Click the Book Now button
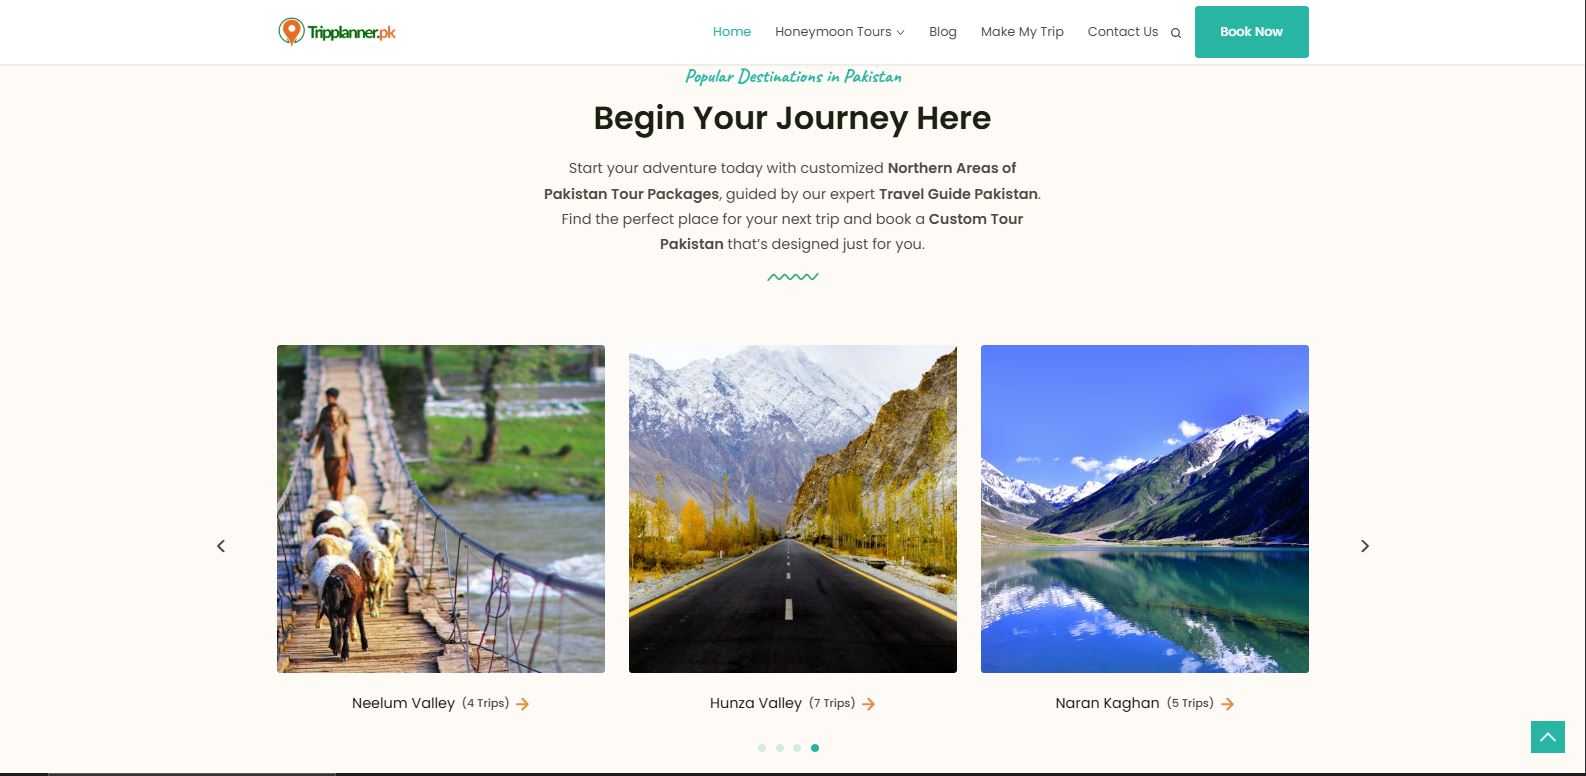Screen dimensions: 1586x776 click(1252, 32)
